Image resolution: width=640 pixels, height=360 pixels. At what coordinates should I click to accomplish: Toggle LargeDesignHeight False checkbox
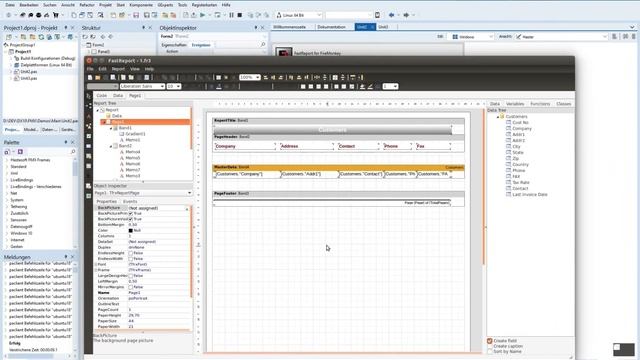coord(131,276)
